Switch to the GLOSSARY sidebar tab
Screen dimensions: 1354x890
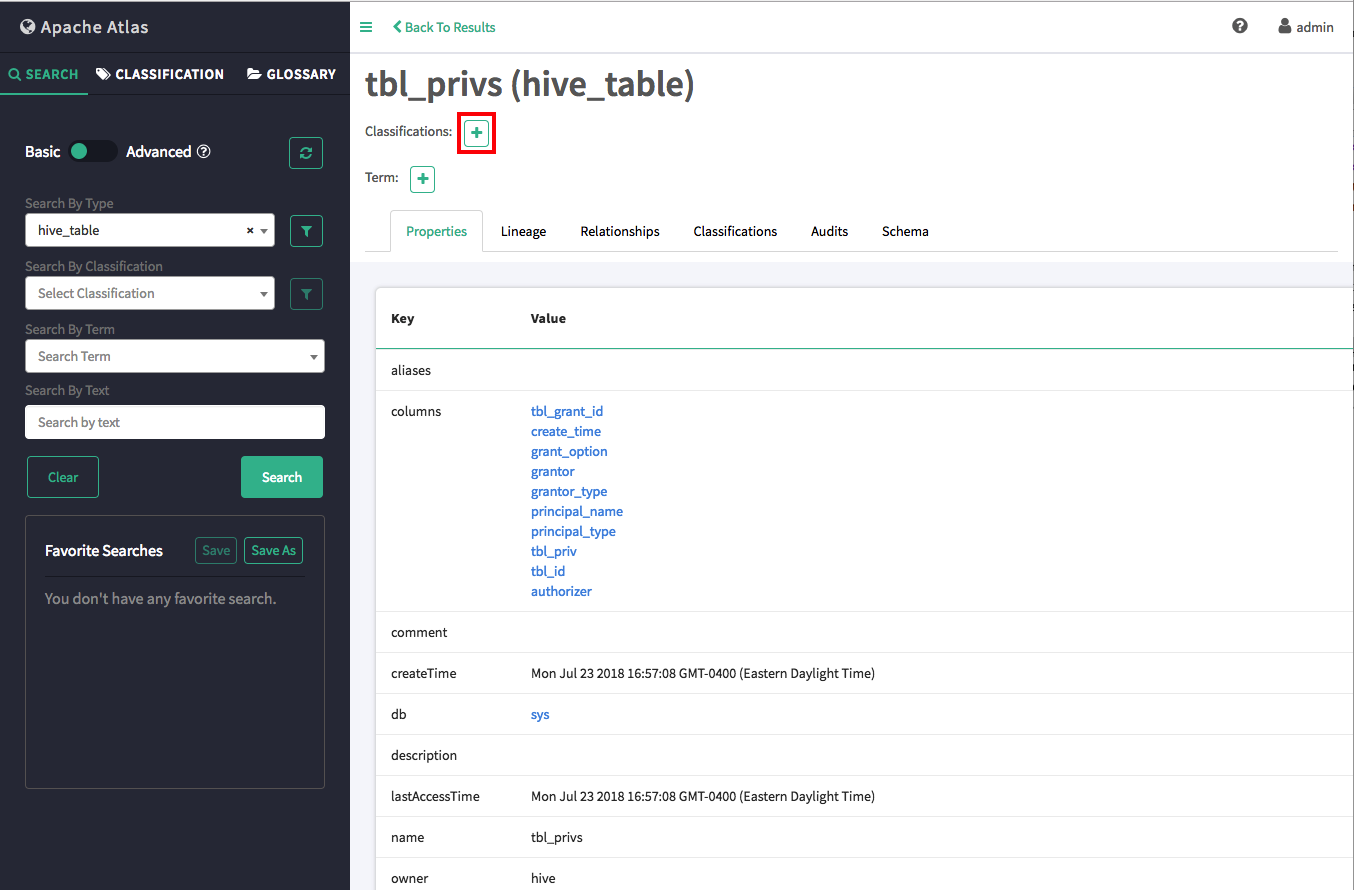coord(291,74)
